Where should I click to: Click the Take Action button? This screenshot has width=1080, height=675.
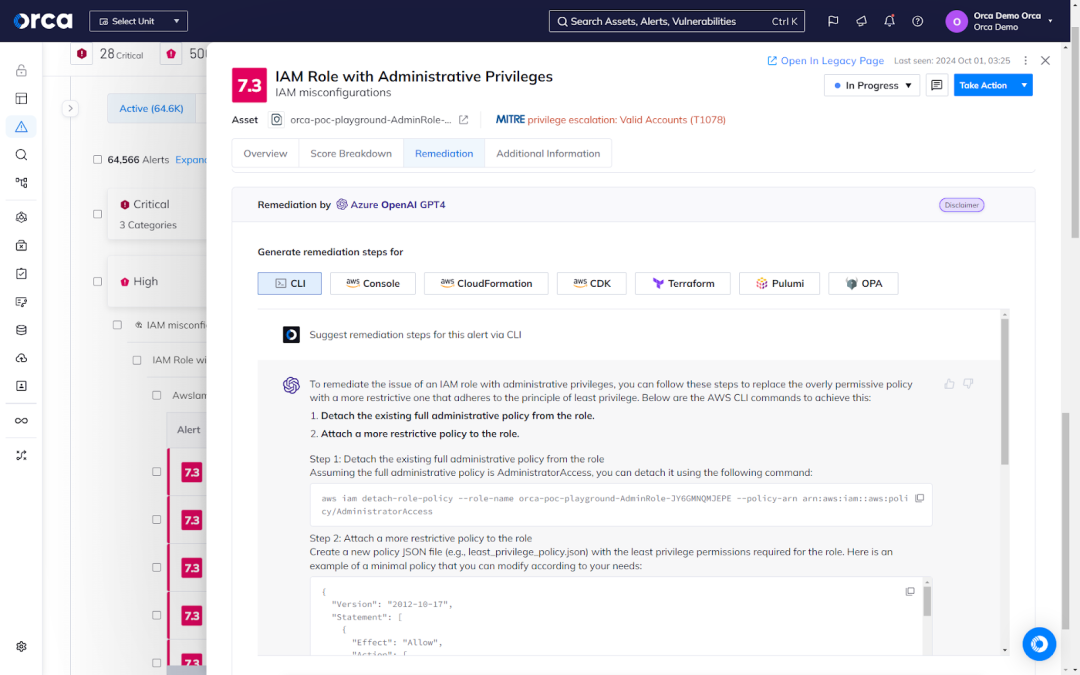(984, 85)
